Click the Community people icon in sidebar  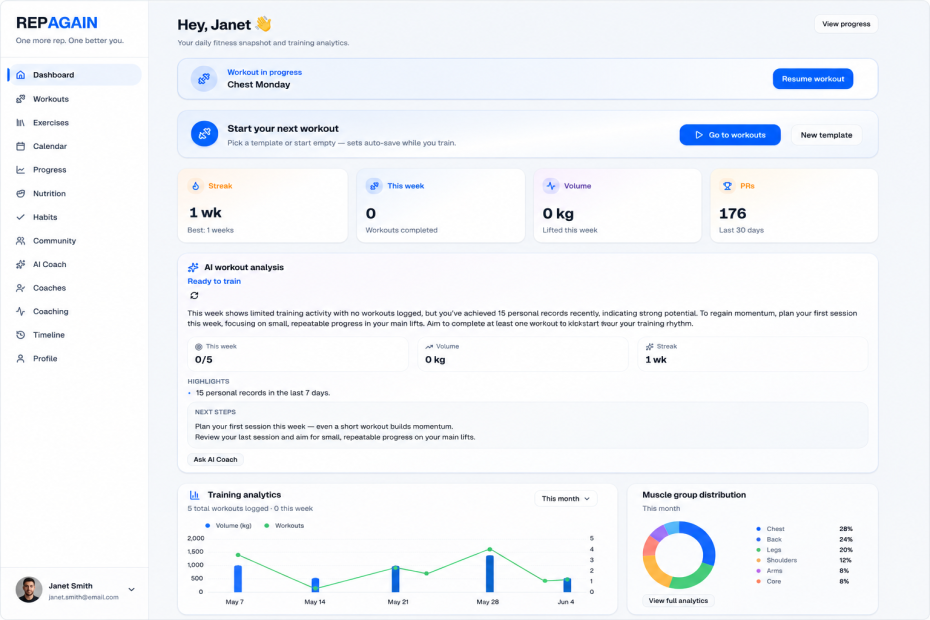[21, 241]
